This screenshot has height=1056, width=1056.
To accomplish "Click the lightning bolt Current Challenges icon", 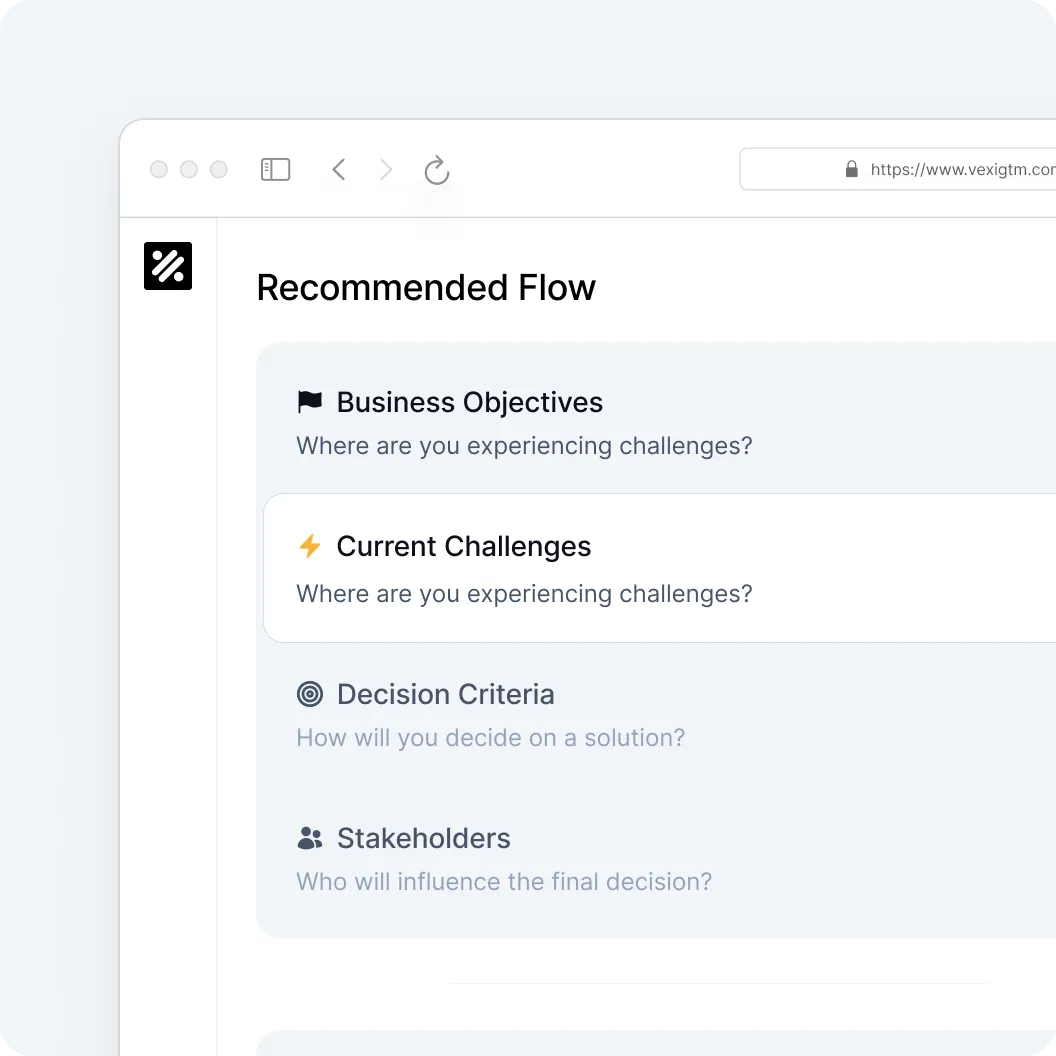I will (310, 546).
